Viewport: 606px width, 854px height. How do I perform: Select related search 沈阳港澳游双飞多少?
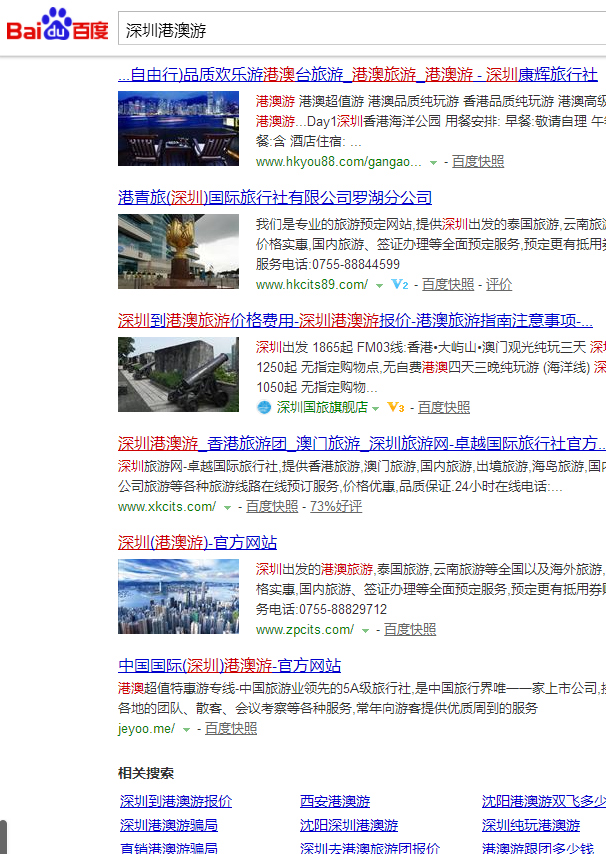(x=544, y=801)
